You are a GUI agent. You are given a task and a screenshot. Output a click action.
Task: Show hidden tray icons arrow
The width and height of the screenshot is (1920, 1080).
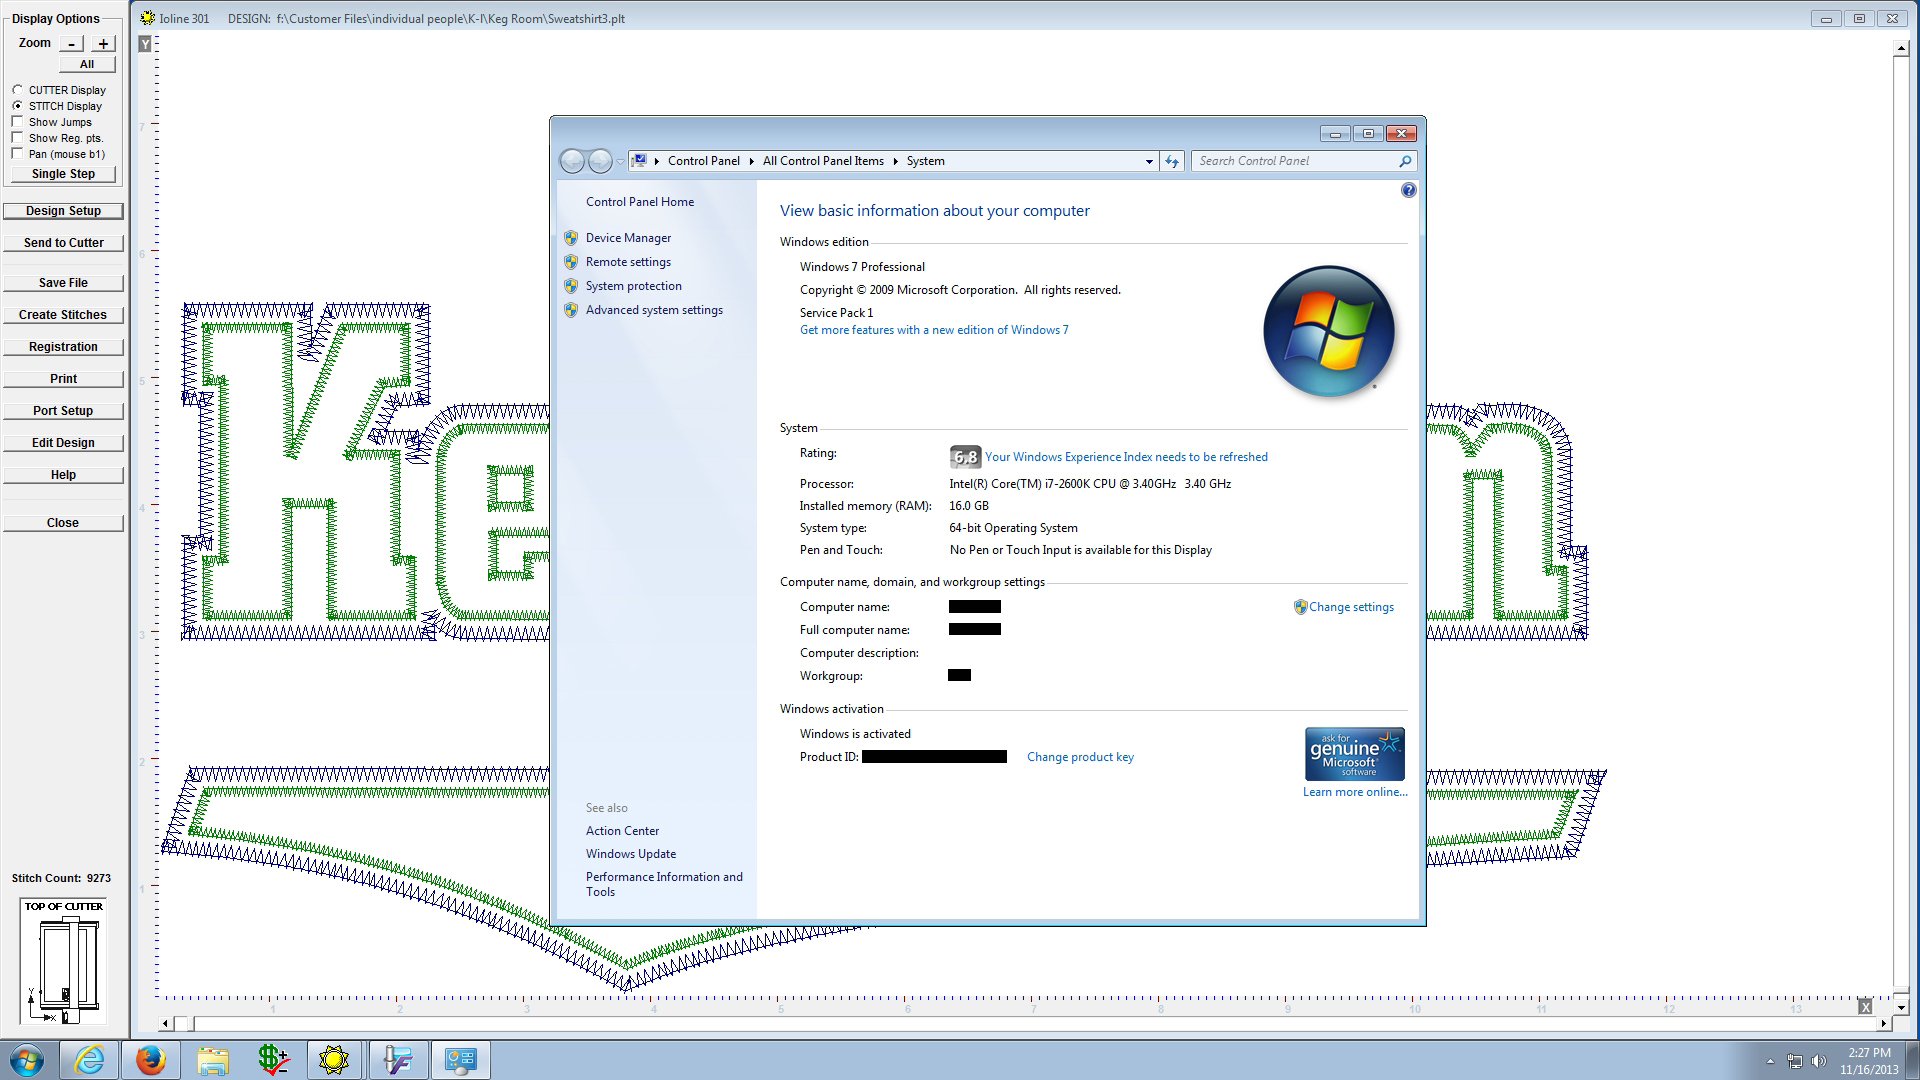click(1770, 1061)
